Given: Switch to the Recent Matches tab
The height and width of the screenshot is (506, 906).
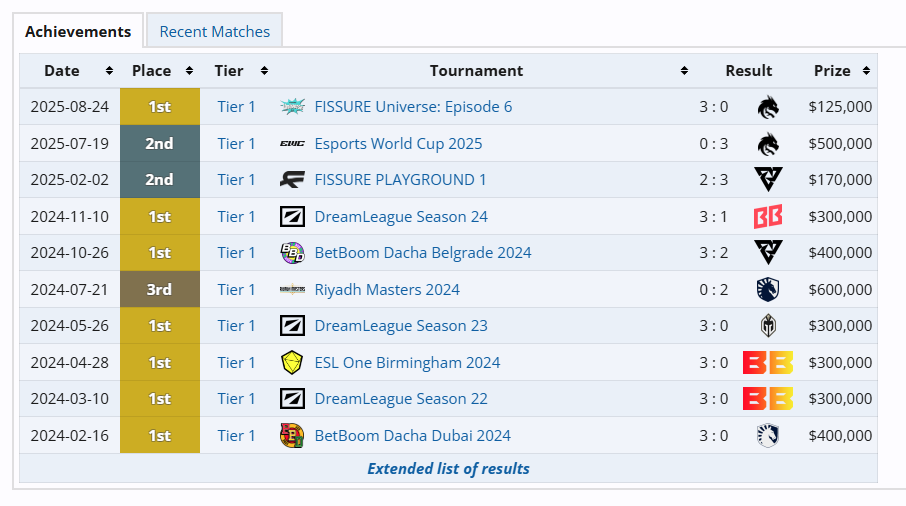Looking at the screenshot, I should tap(215, 31).
